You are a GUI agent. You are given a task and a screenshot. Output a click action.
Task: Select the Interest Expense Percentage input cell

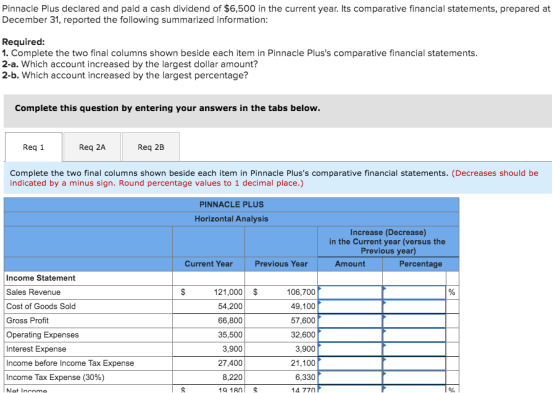pyautogui.click(x=414, y=349)
